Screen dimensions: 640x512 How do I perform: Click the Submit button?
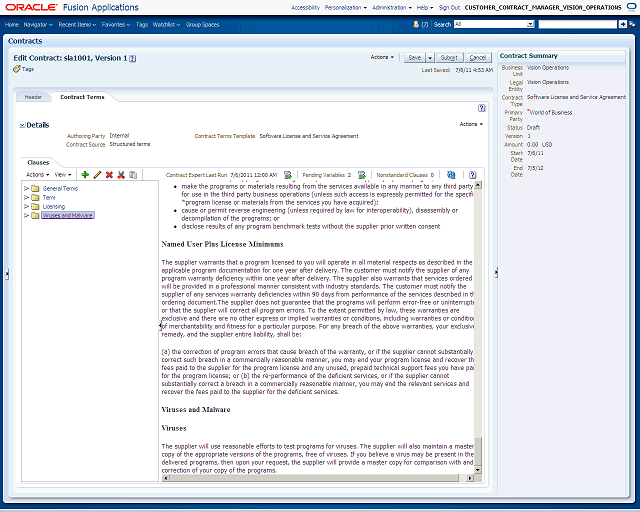(449, 58)
